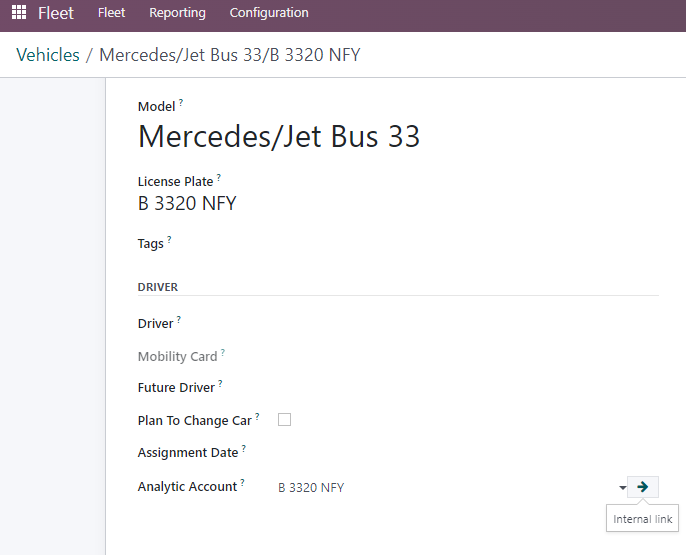686x555 pixels.
Task: Click the Fleet app title
Action: [x=56, y=13]
